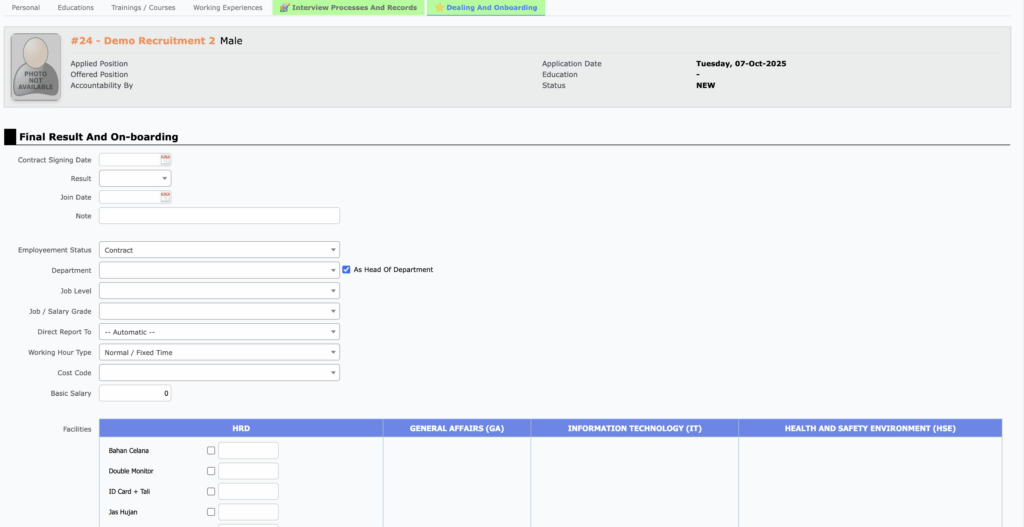1024x527 pixels.
Task: Click the applicant photo placeholder
Action: coord(35,68)
